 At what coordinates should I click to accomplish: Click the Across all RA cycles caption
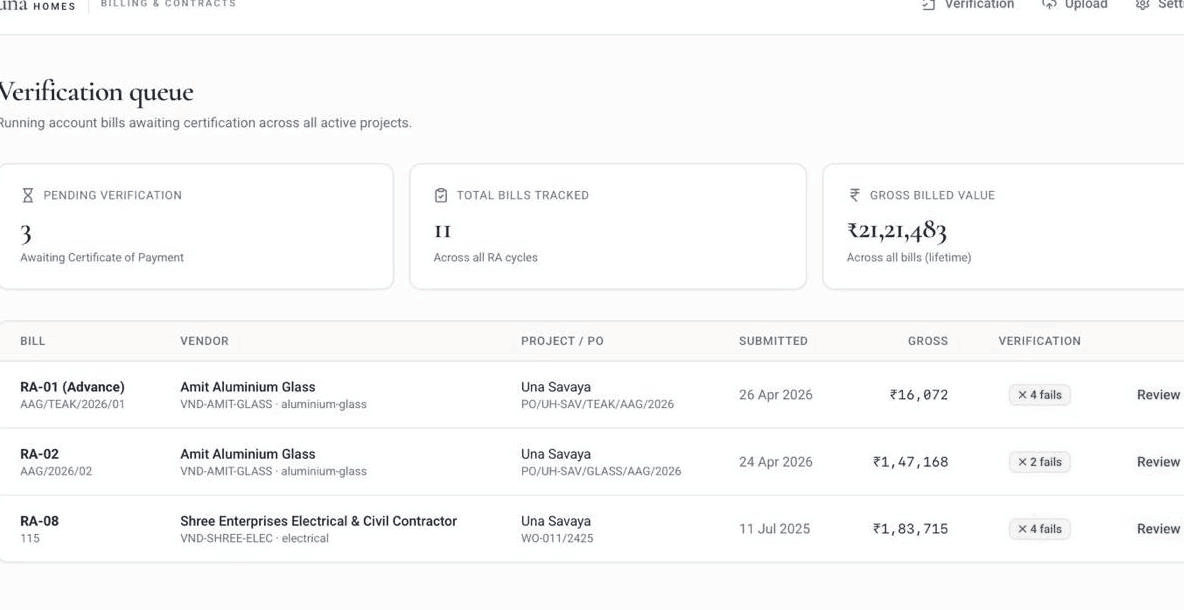486,257
